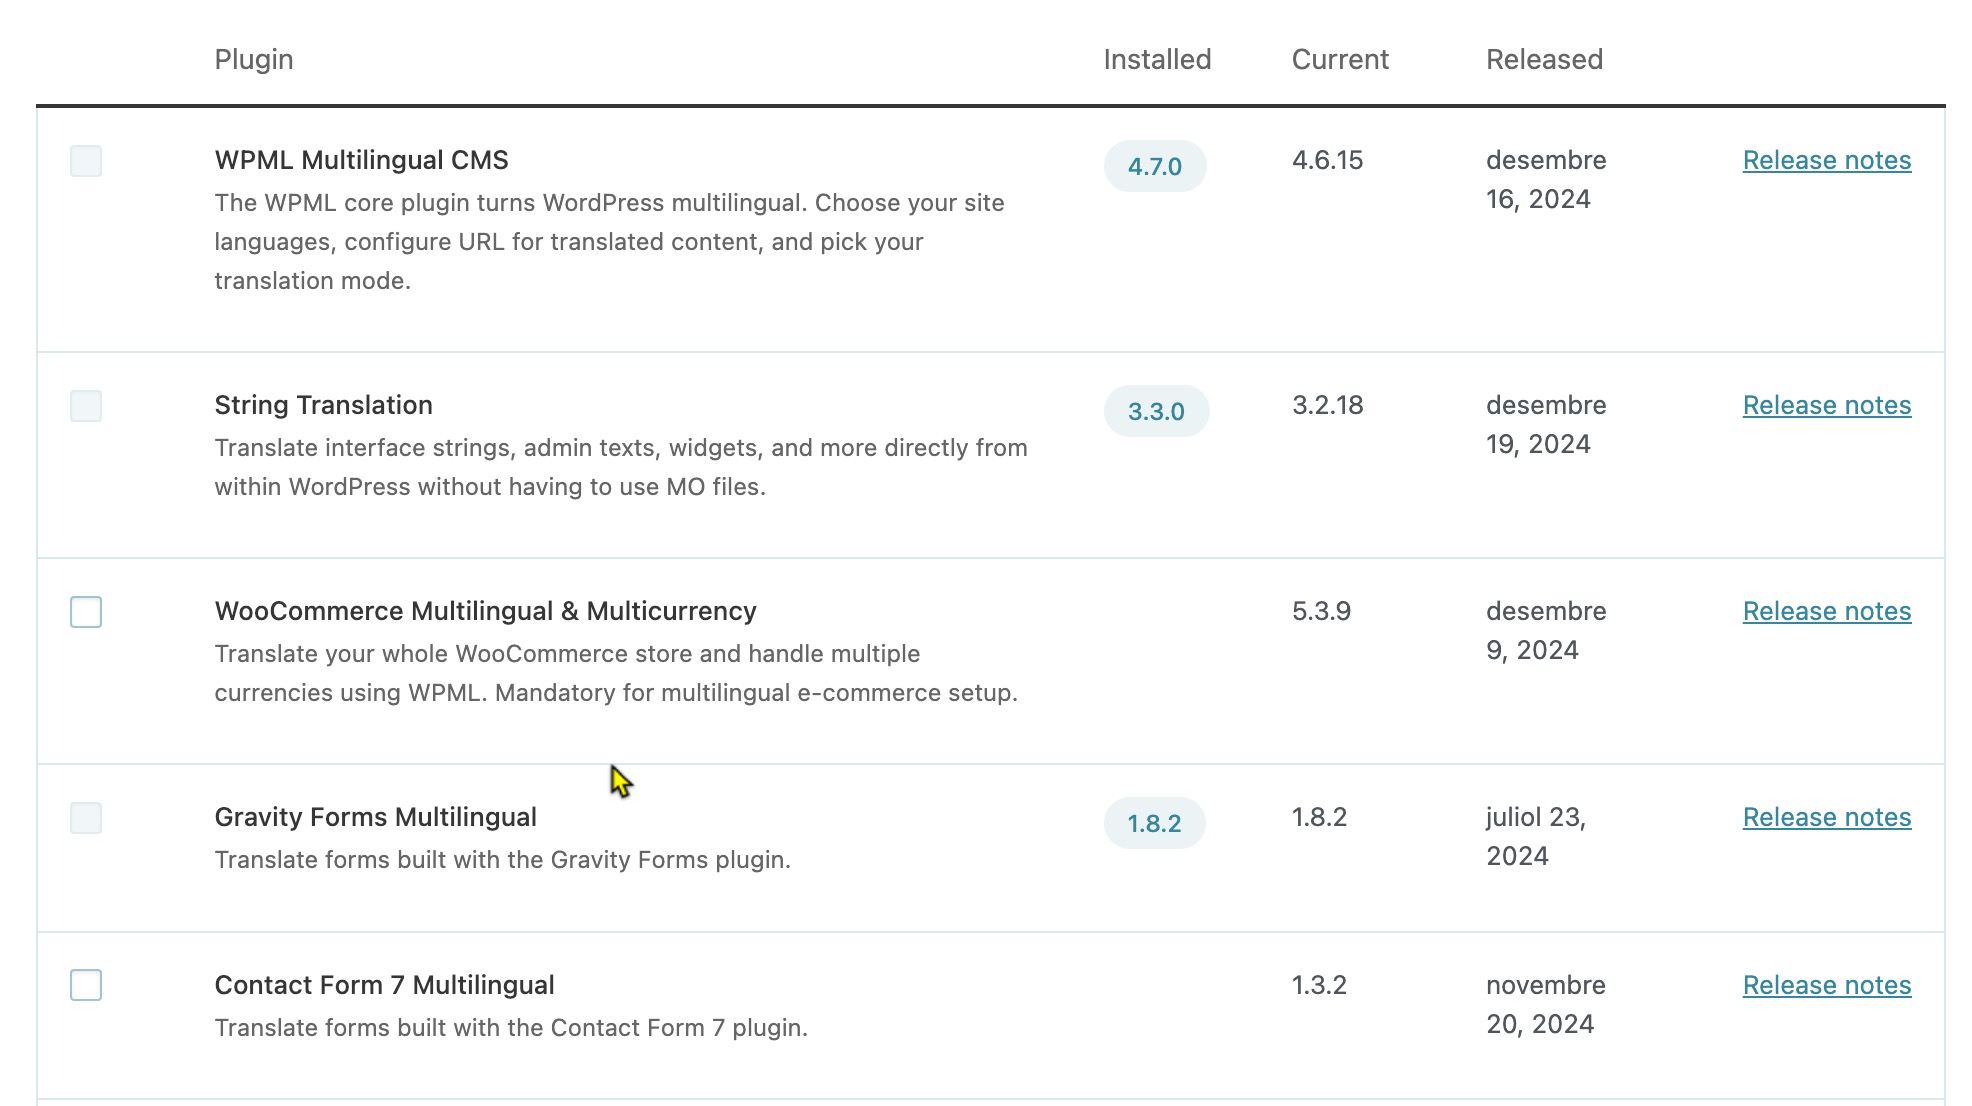Tick the String Translation row checkbox
Screen dimensions: 1972x1106
86,406
